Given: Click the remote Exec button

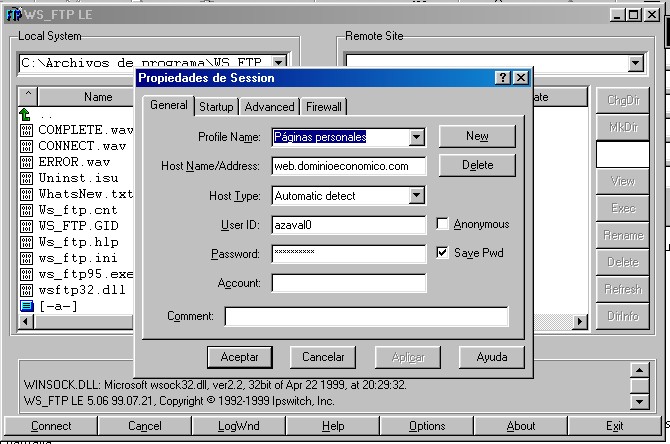Looking at the screenshot, I should 623,208.
